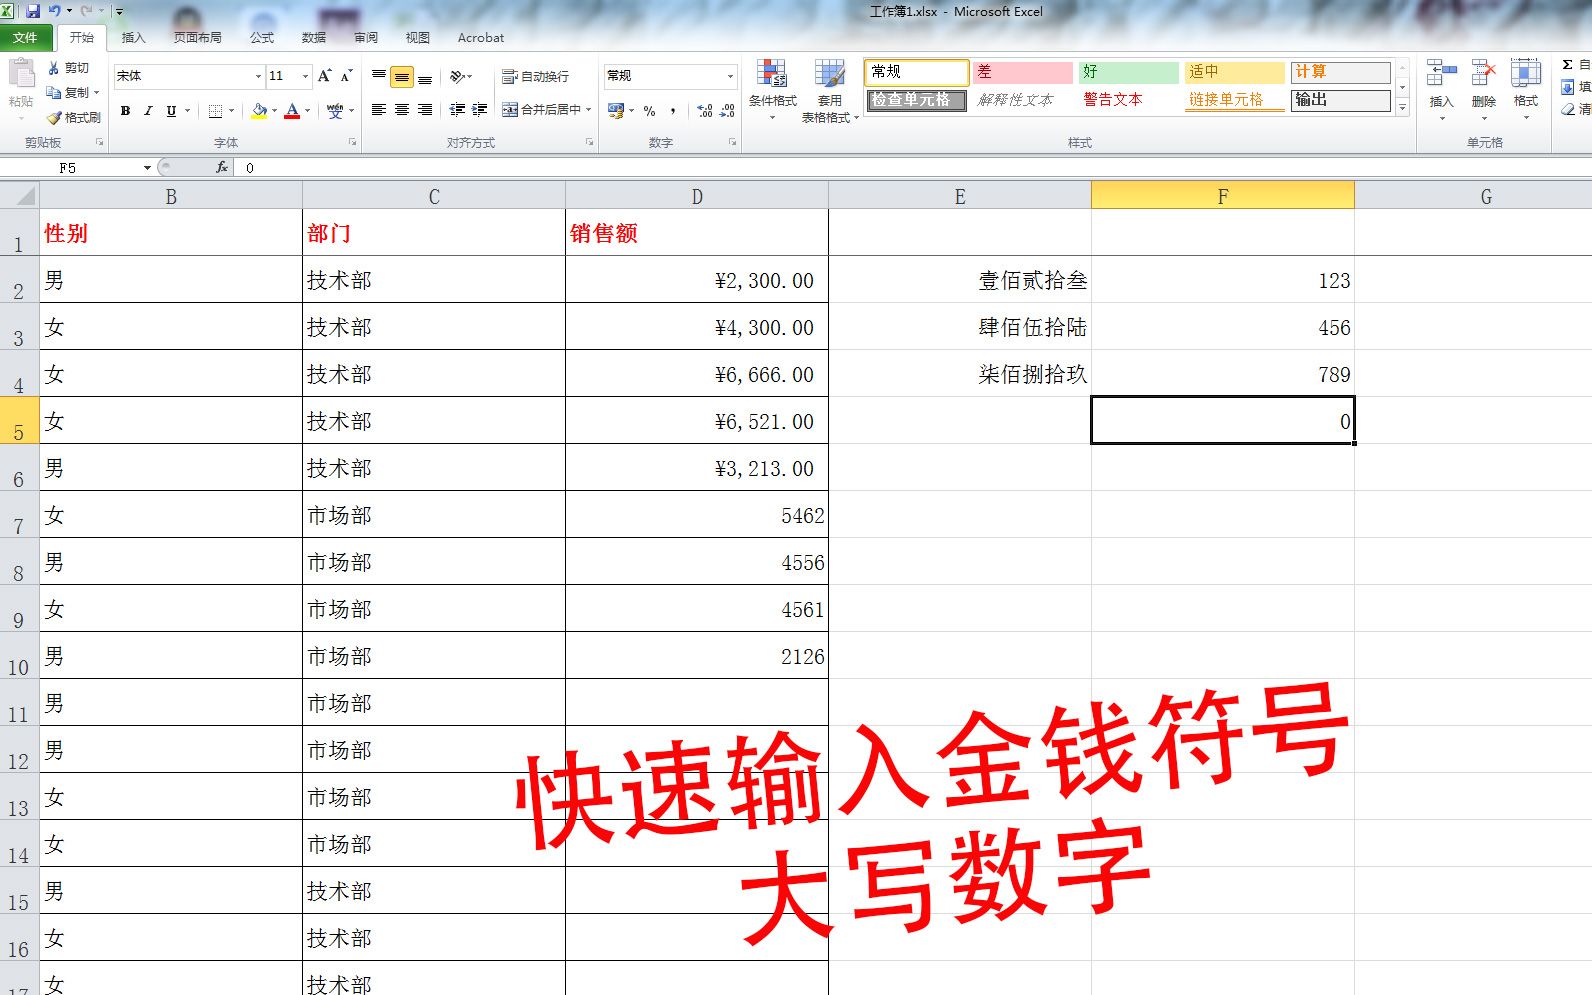1592x995 pixels.
Task: Click the Insert Function fx icon
Action: (x=222, y=168)
